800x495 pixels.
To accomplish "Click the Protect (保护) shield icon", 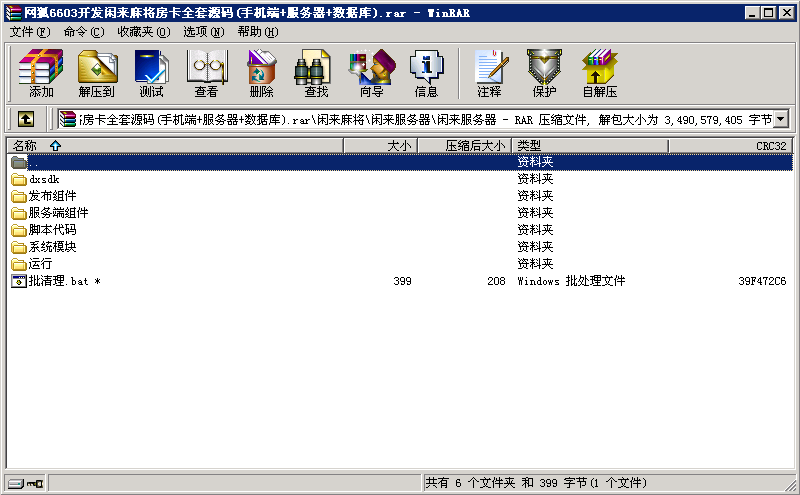I will click(x=544, y=73).
